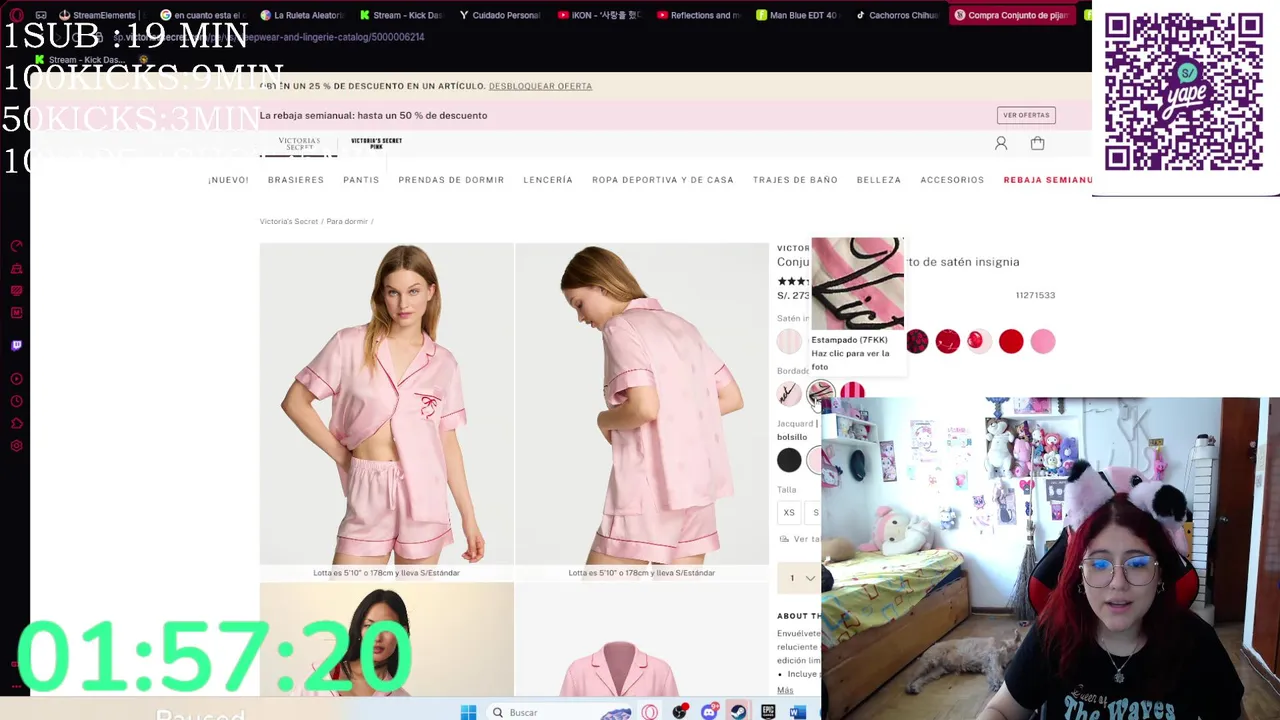Switch to Man Blue EDT 40 tab
Screen dimensions: 1280x720
pyautogui.click(x=797, y=15)
